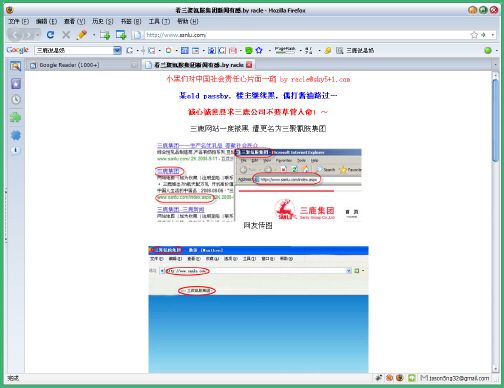
Task: Click the Go arrow in the address bar
Action: (483, 35)
